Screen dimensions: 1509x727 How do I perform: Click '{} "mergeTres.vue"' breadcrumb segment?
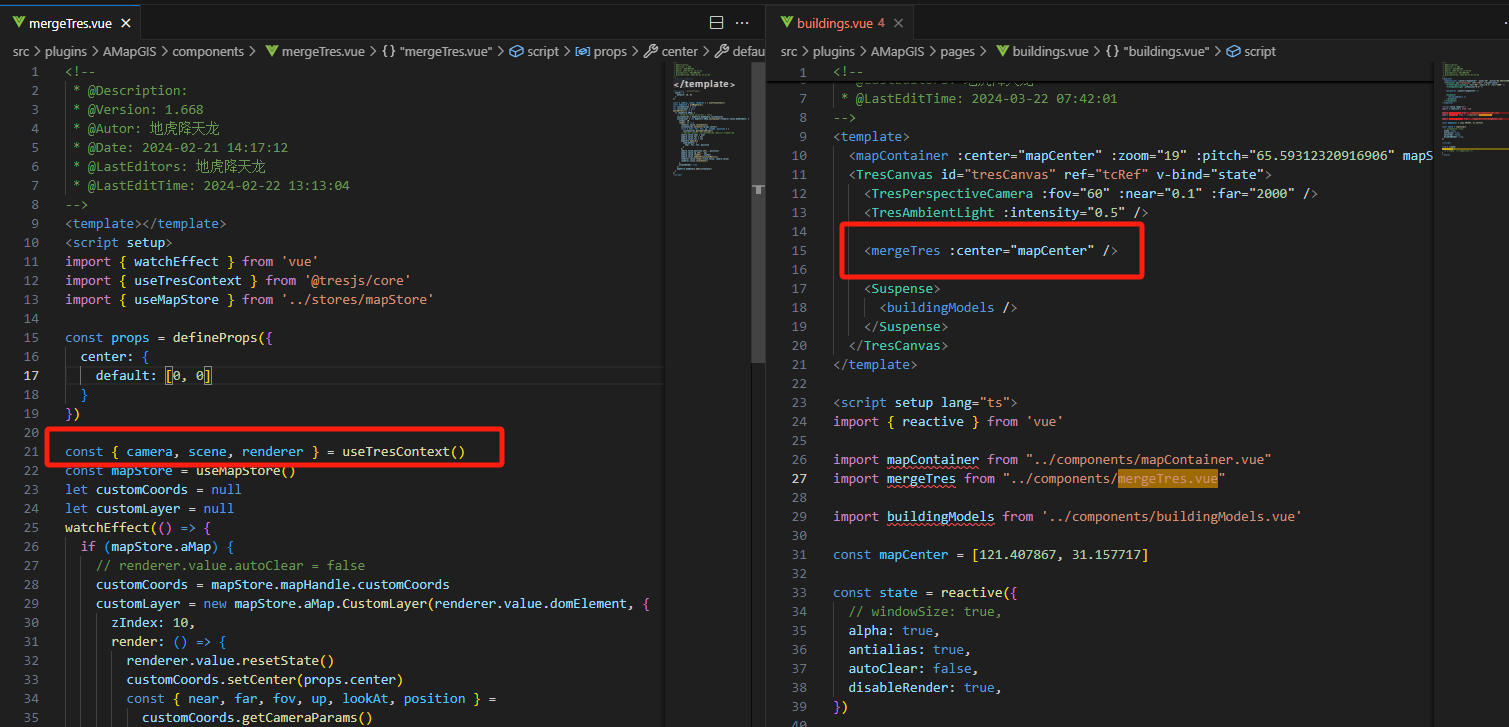[437, 51]
